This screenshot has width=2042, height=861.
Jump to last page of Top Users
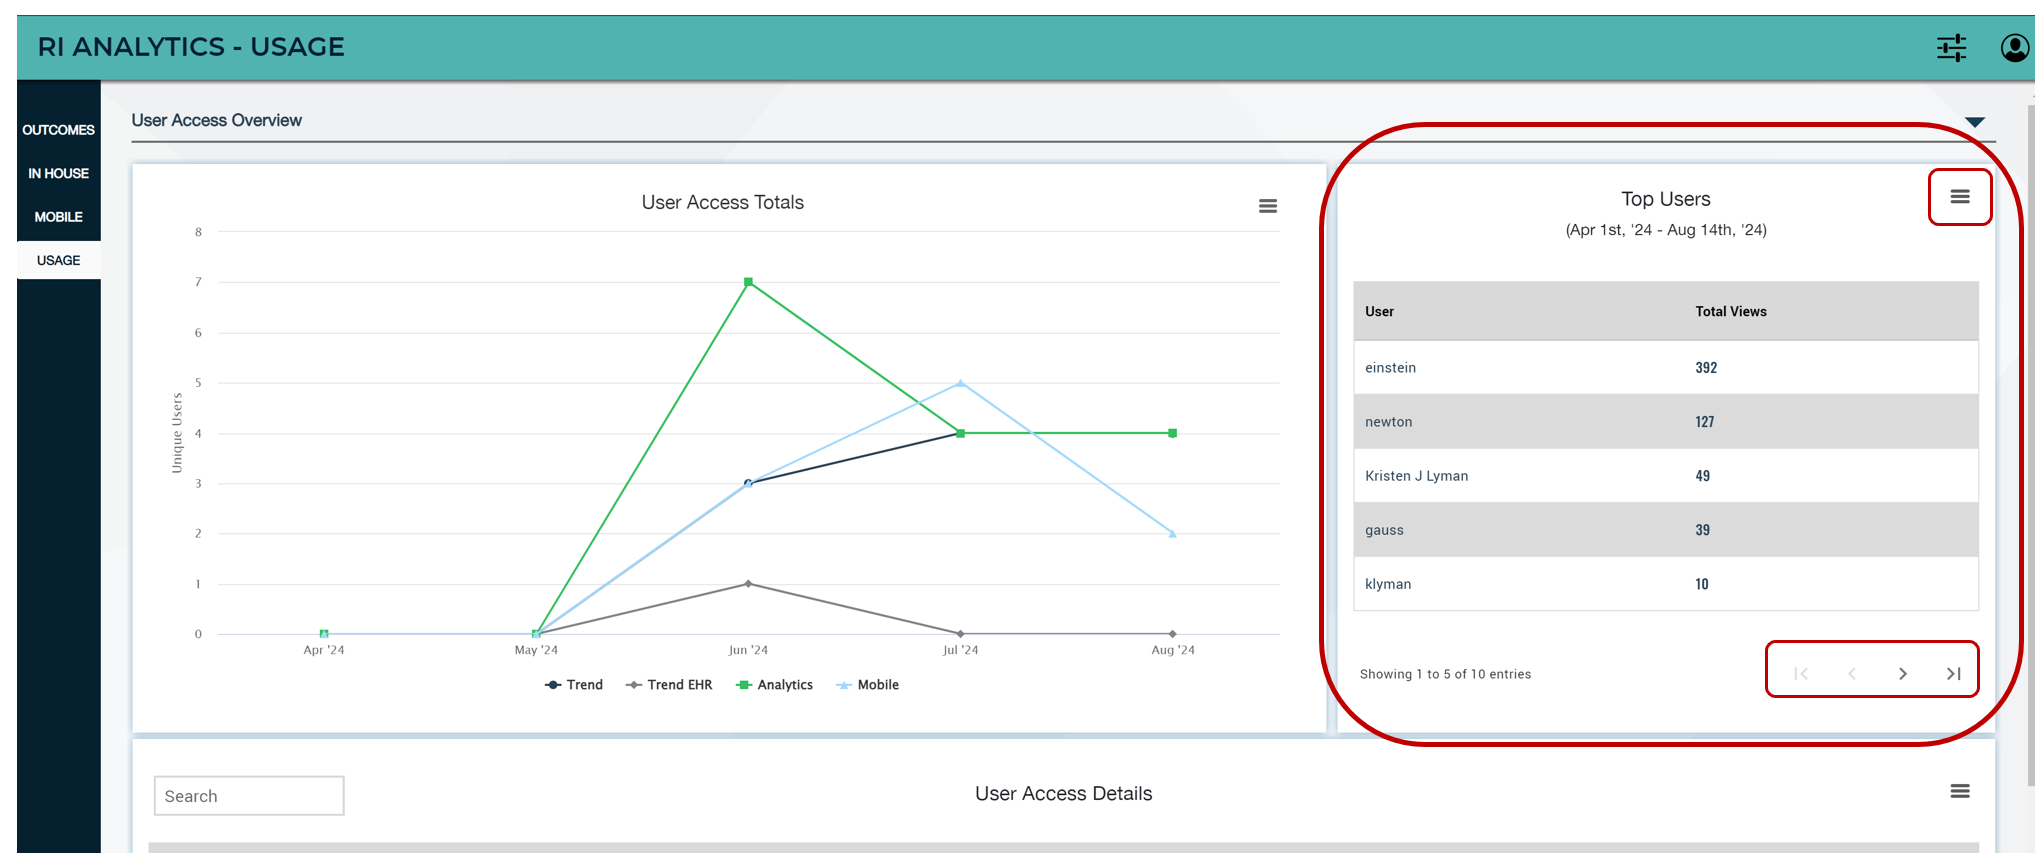pos(1953,674)
